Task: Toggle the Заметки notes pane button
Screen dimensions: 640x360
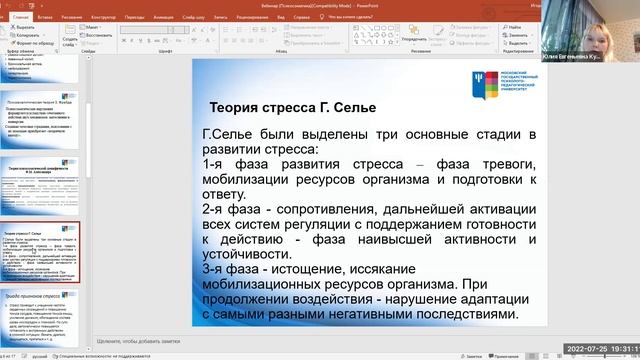Action: tap(471, 356)
